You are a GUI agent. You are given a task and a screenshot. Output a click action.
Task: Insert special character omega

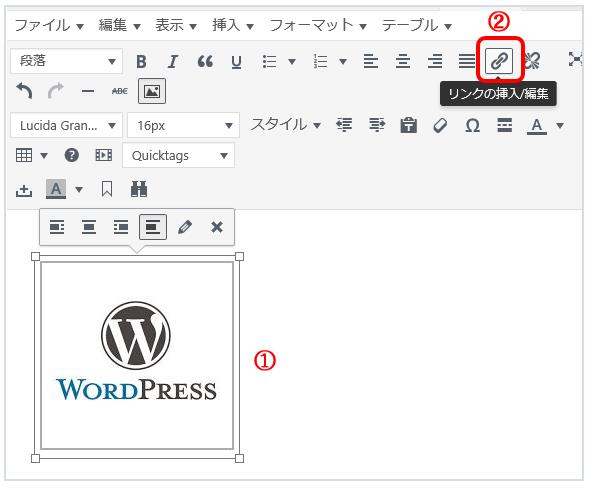pyautogui.click(x=473, y=125)
